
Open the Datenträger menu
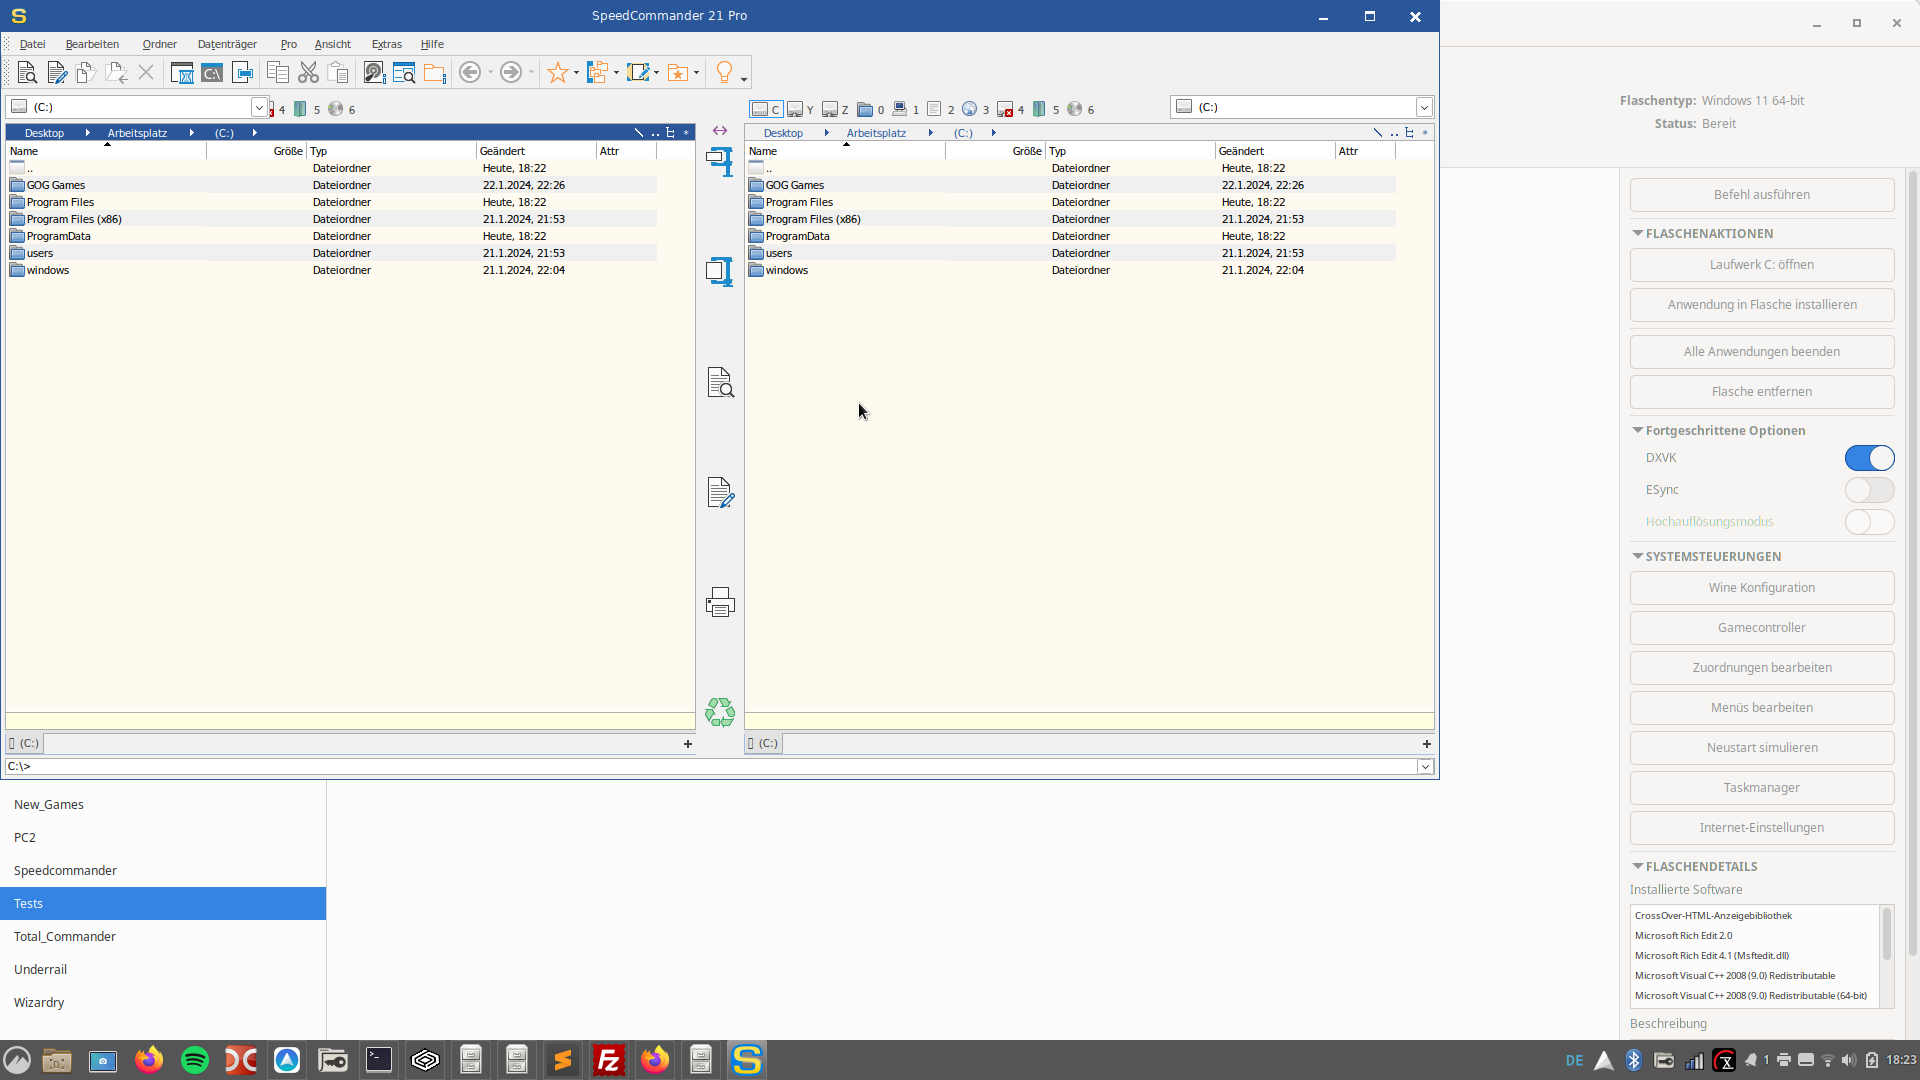point(227,44)
